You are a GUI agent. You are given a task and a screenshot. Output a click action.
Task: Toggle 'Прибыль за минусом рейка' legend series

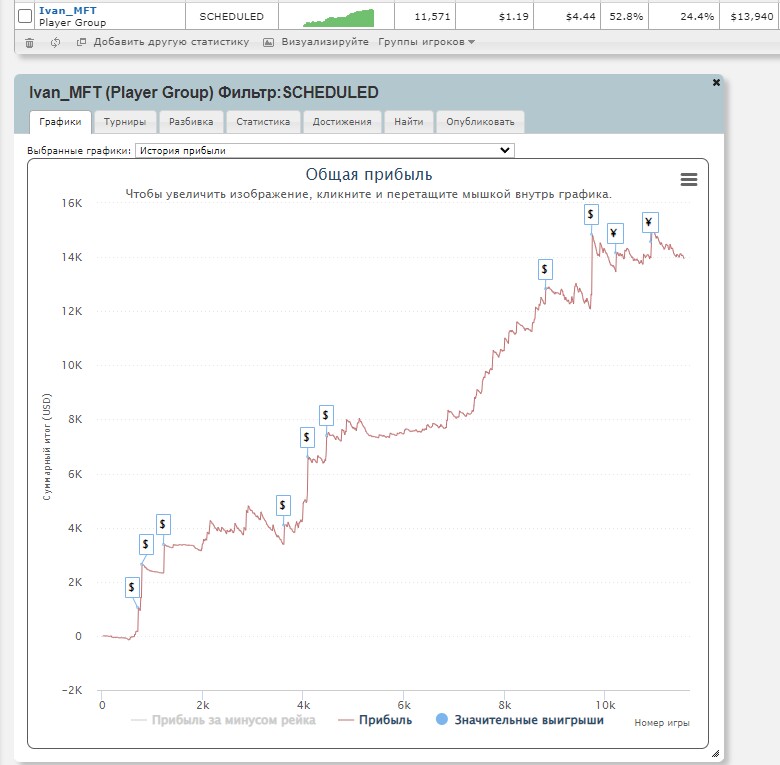[223, 720]
